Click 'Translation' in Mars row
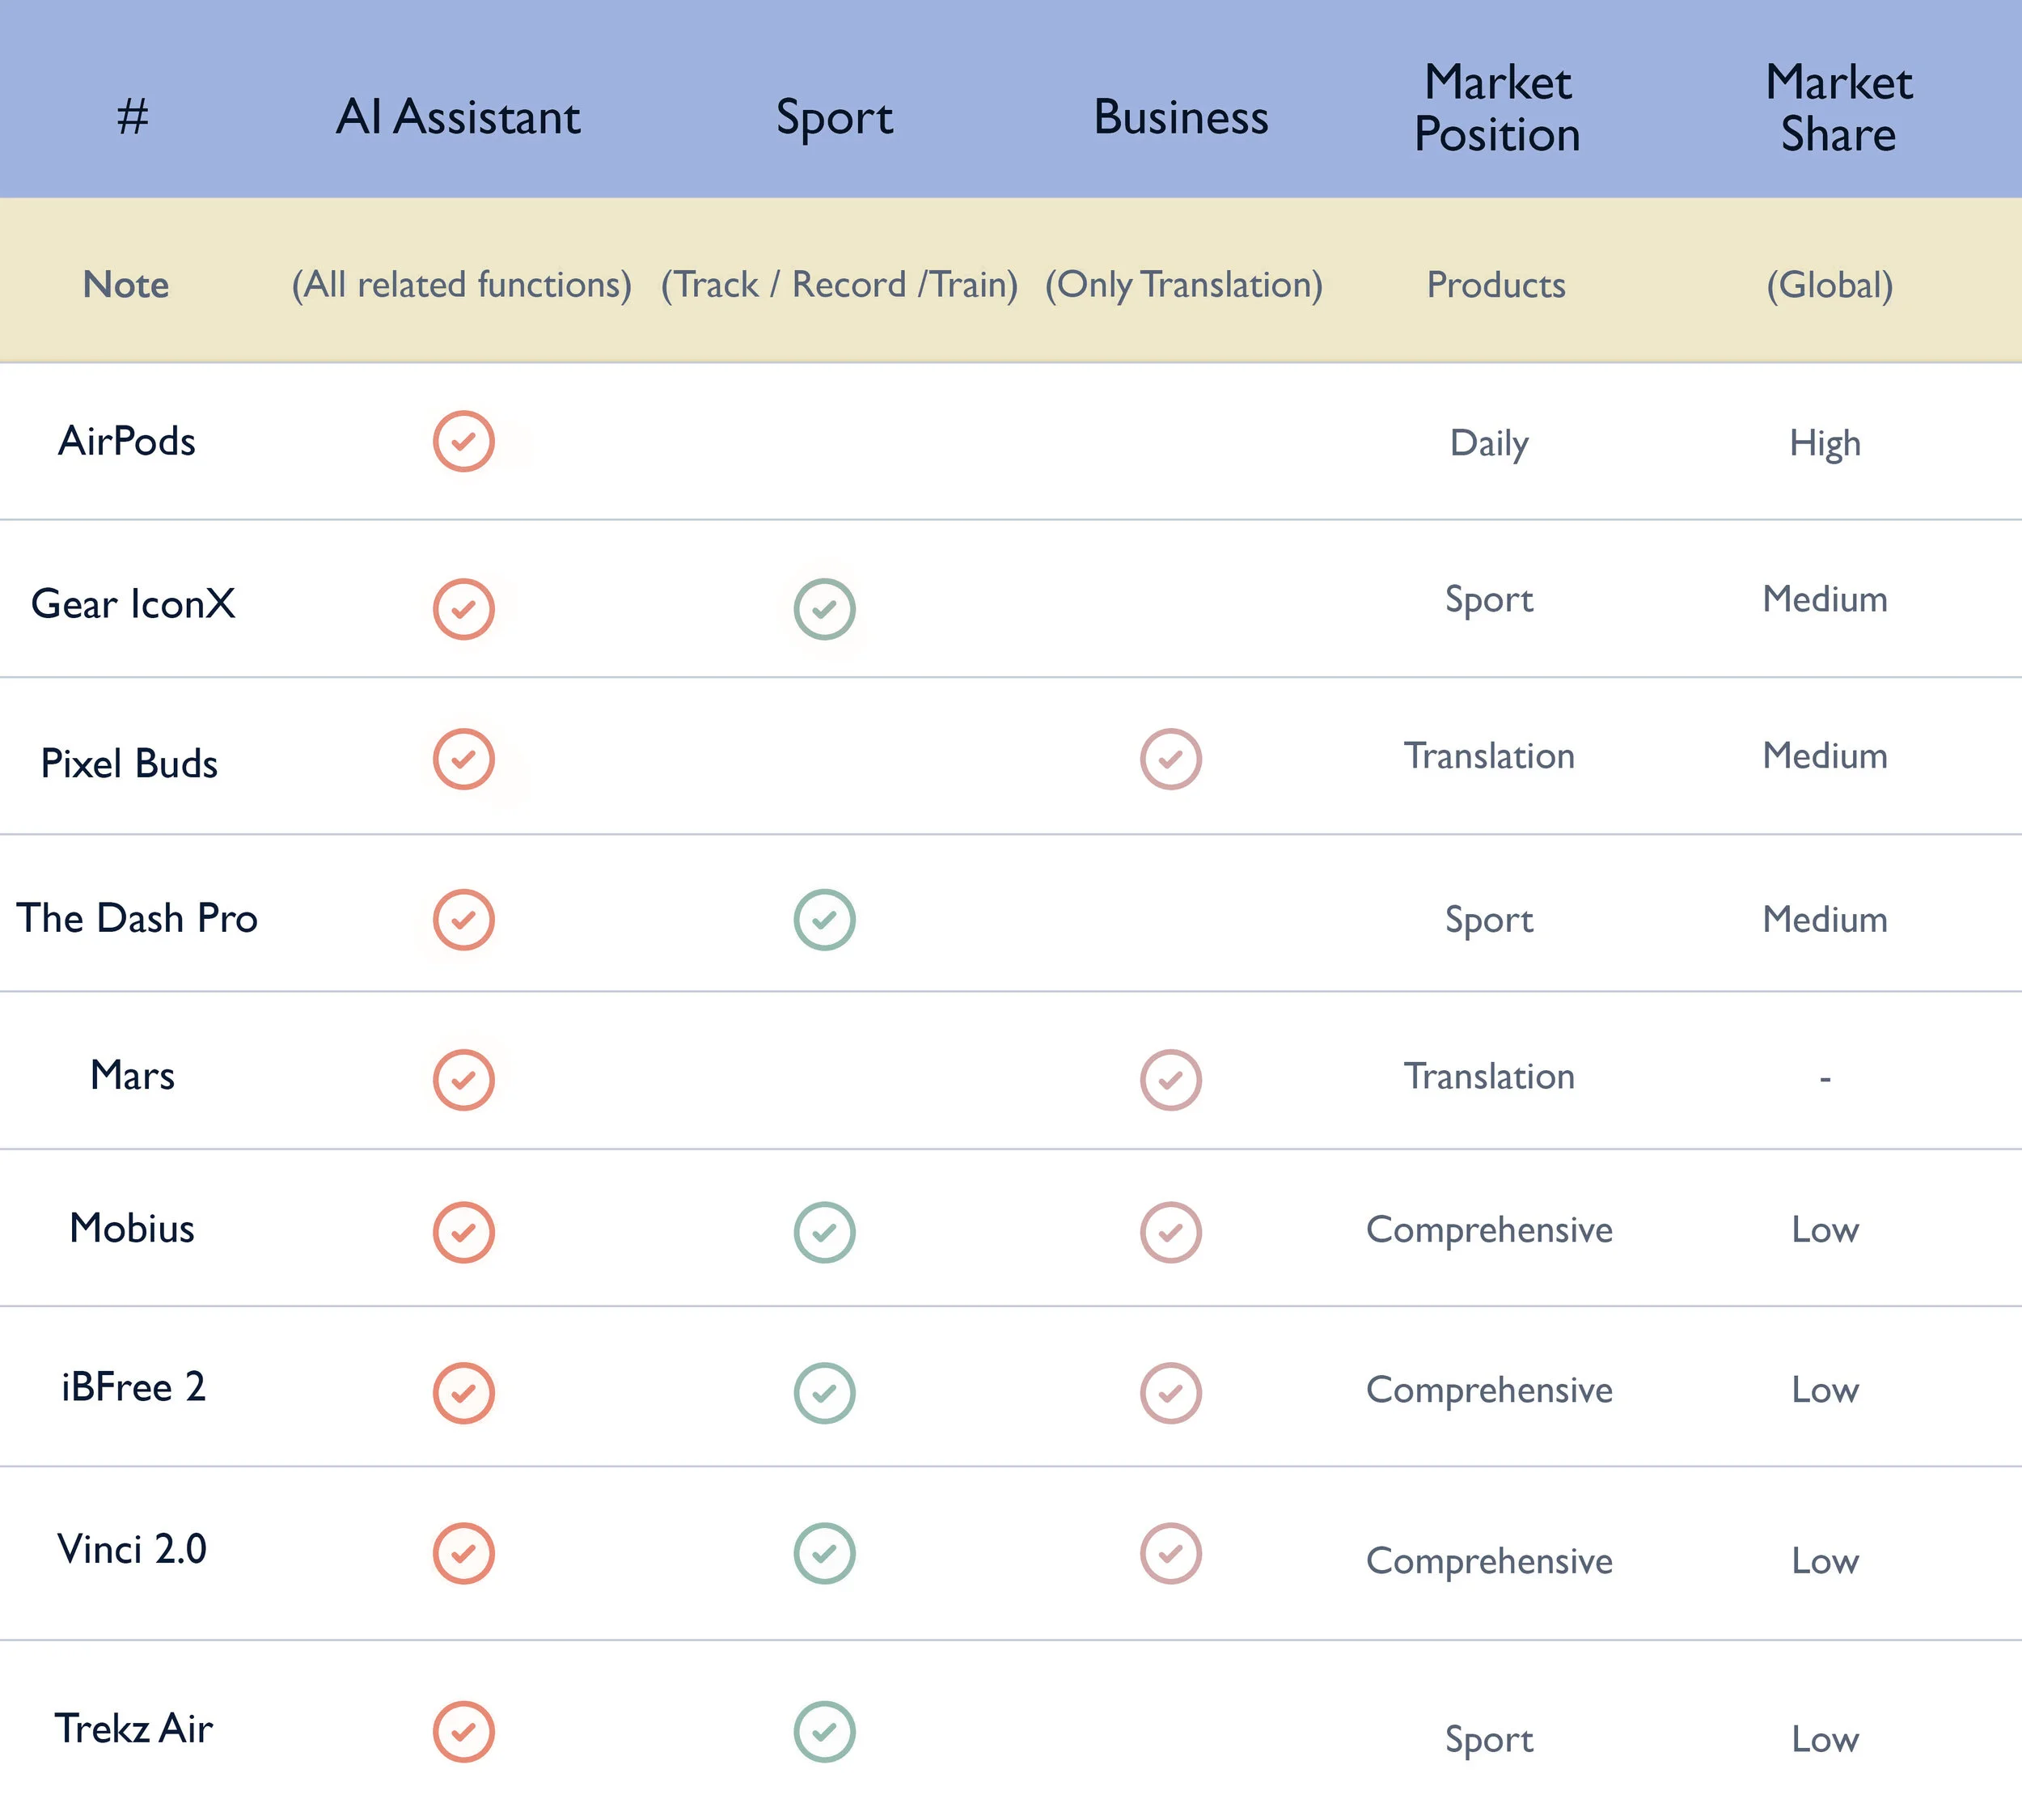 click(1489, 1077)
